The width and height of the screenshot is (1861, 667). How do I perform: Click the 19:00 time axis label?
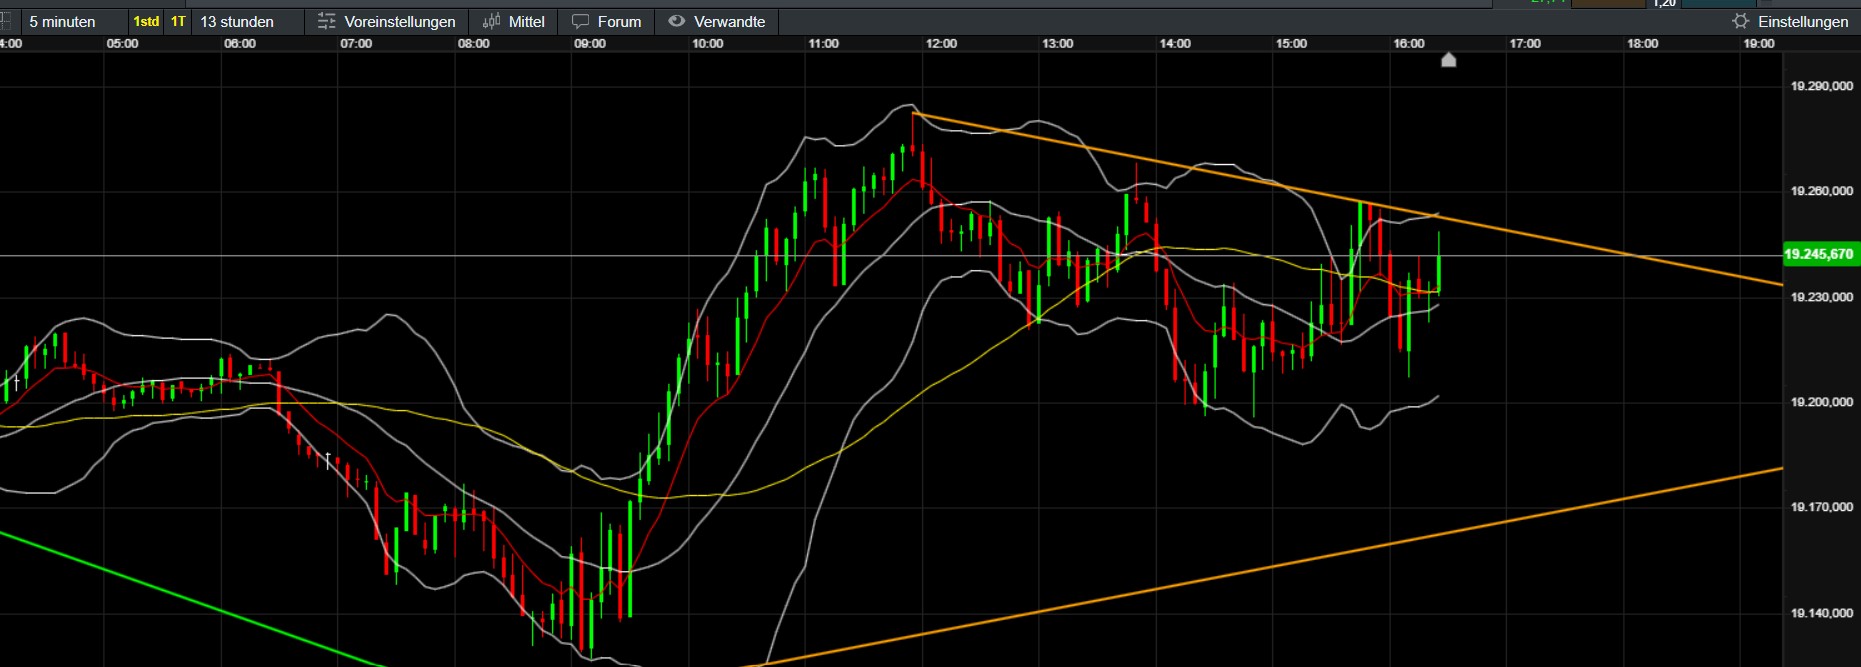pos(1759,44)
